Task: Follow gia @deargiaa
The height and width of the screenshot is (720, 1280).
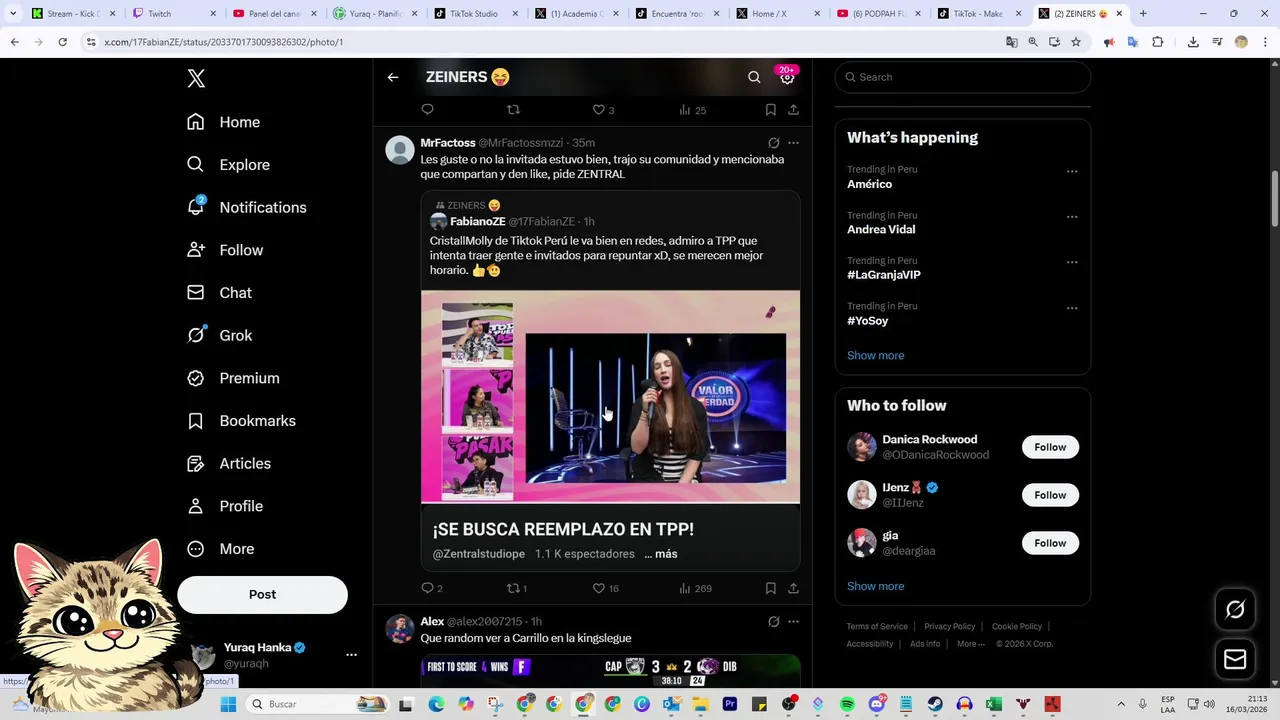Action: coord(1050,543)
